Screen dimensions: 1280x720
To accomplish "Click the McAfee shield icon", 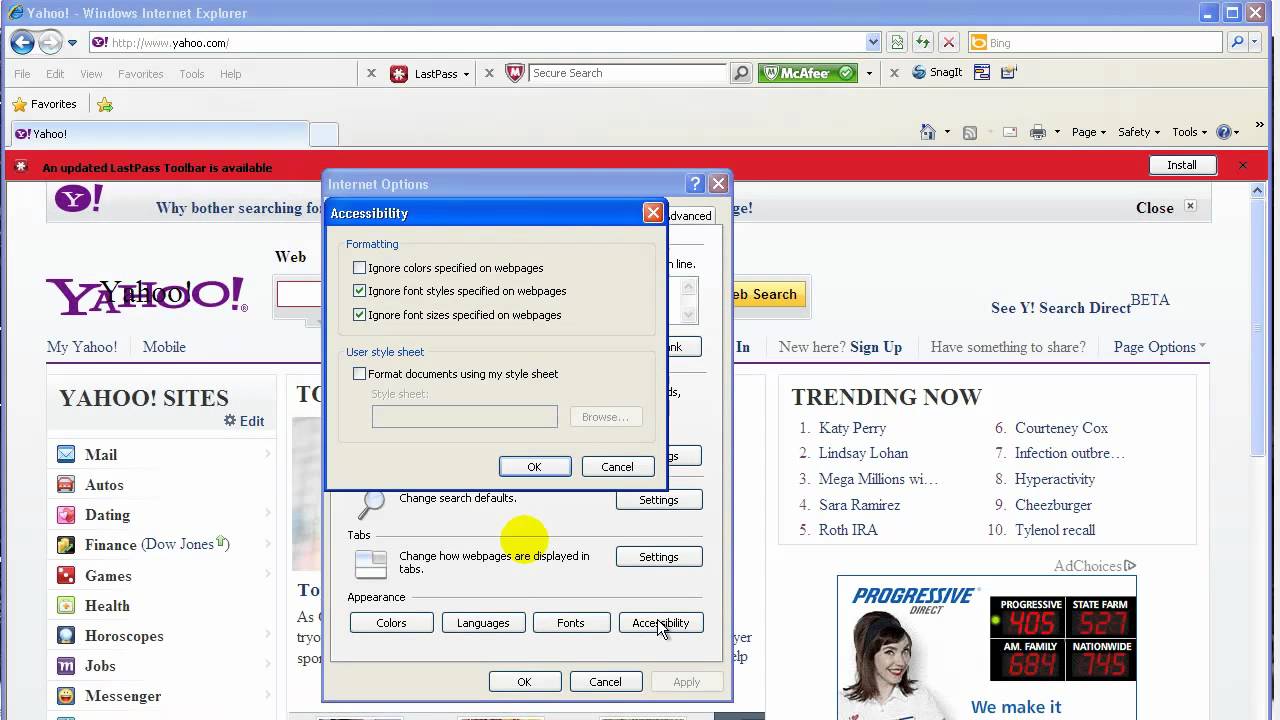I will [x=515, y=73].
